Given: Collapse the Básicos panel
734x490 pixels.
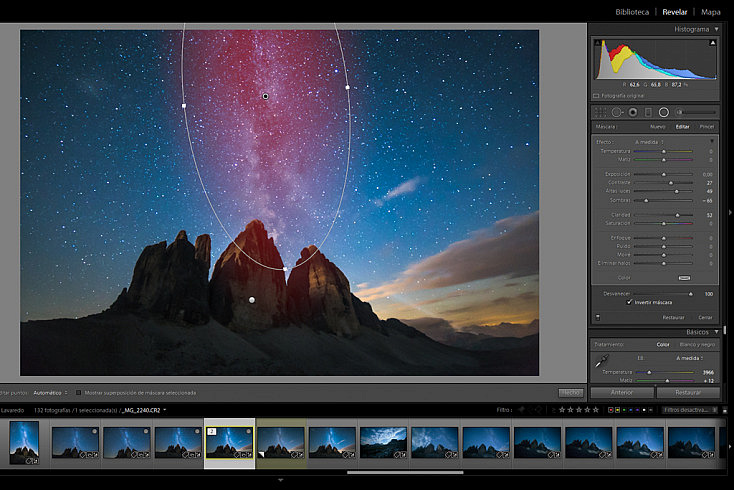Looking at the screenshot, I should coord(717,332).
